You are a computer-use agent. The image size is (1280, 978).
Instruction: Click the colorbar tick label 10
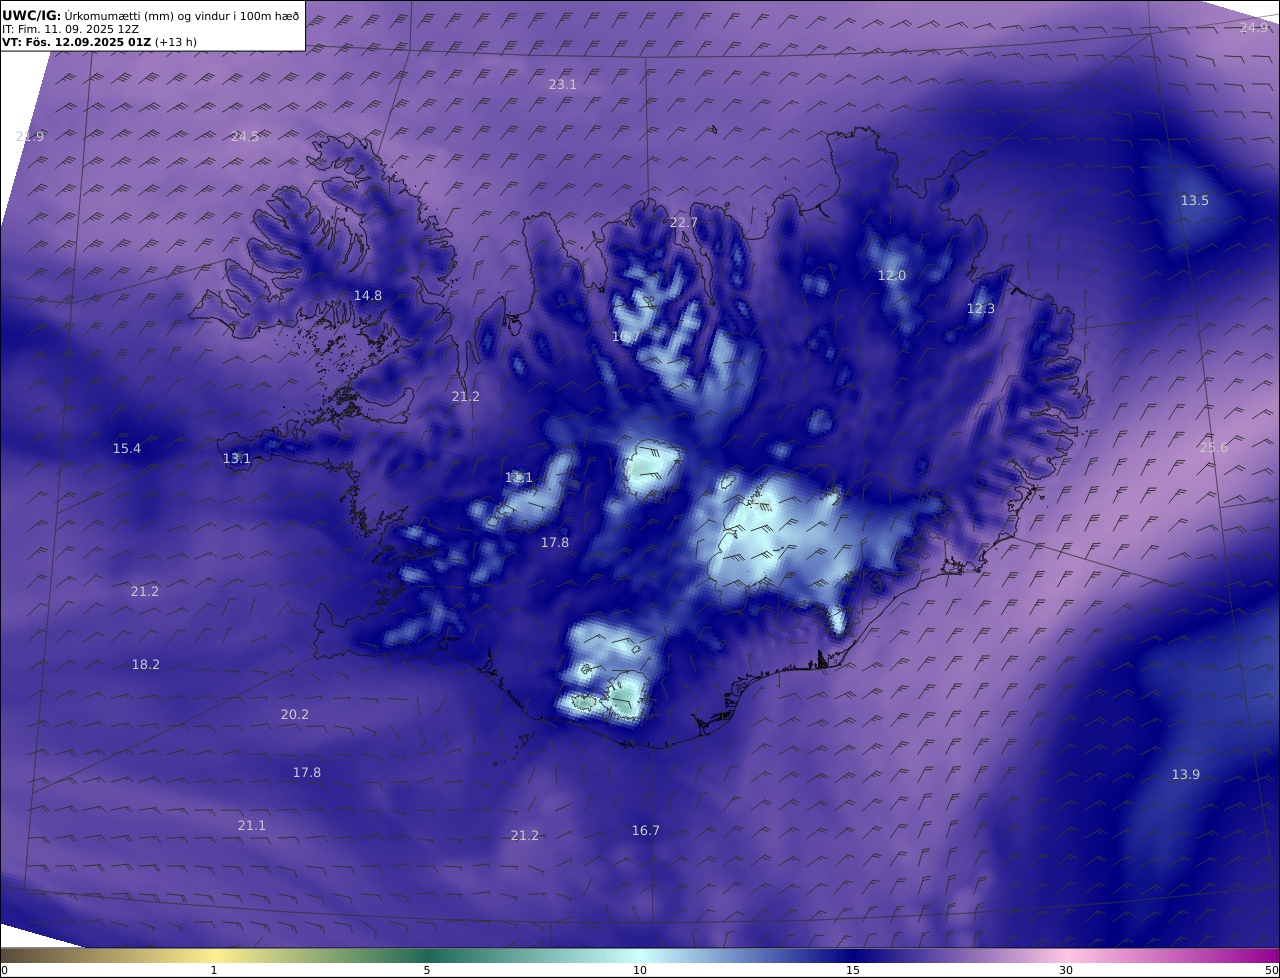[640, 969]
